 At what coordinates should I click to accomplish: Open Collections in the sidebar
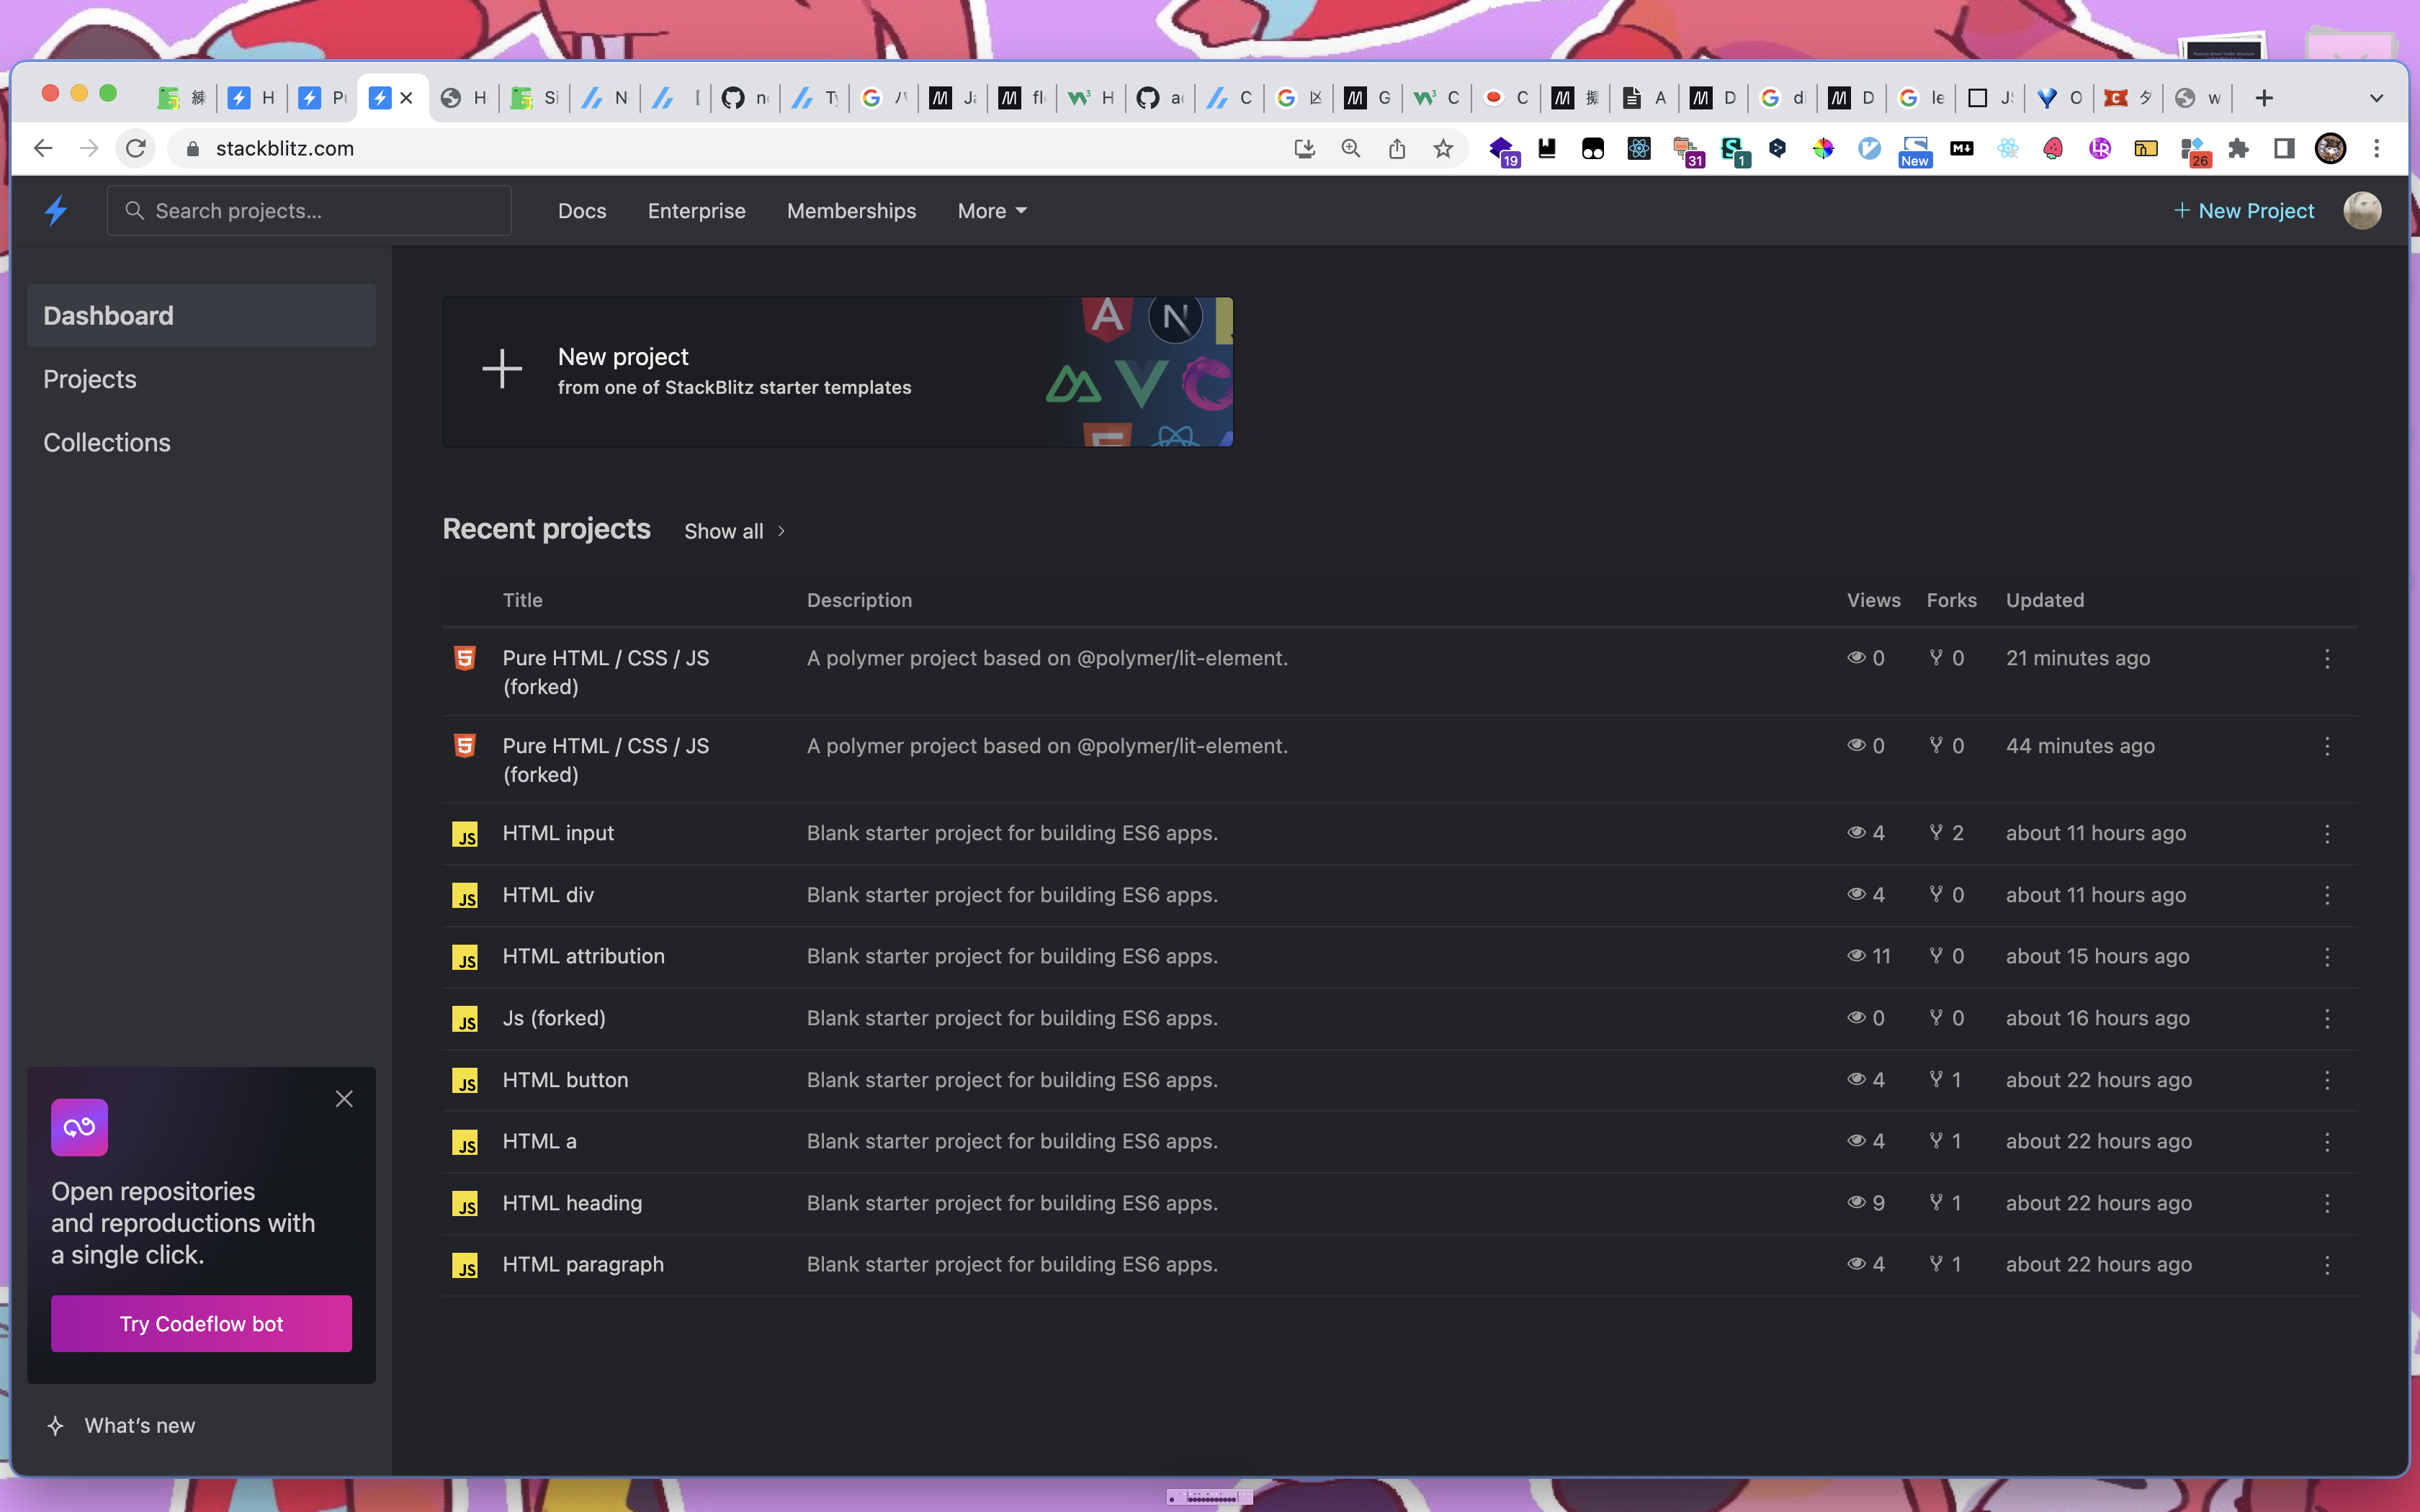(x=107, y=442)
